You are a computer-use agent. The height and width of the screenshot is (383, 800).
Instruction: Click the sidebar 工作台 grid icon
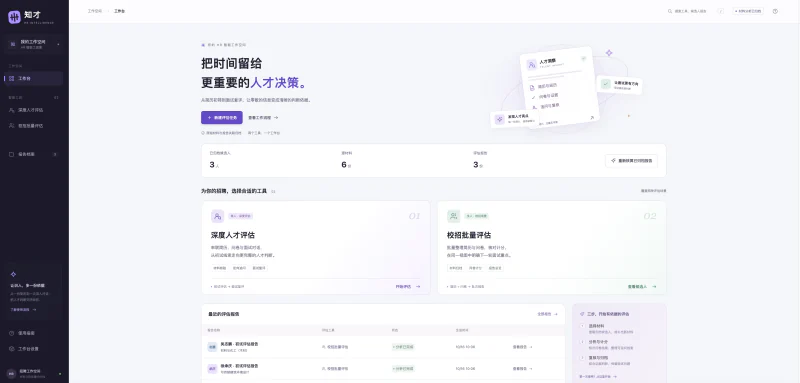(x=12, y=79)
